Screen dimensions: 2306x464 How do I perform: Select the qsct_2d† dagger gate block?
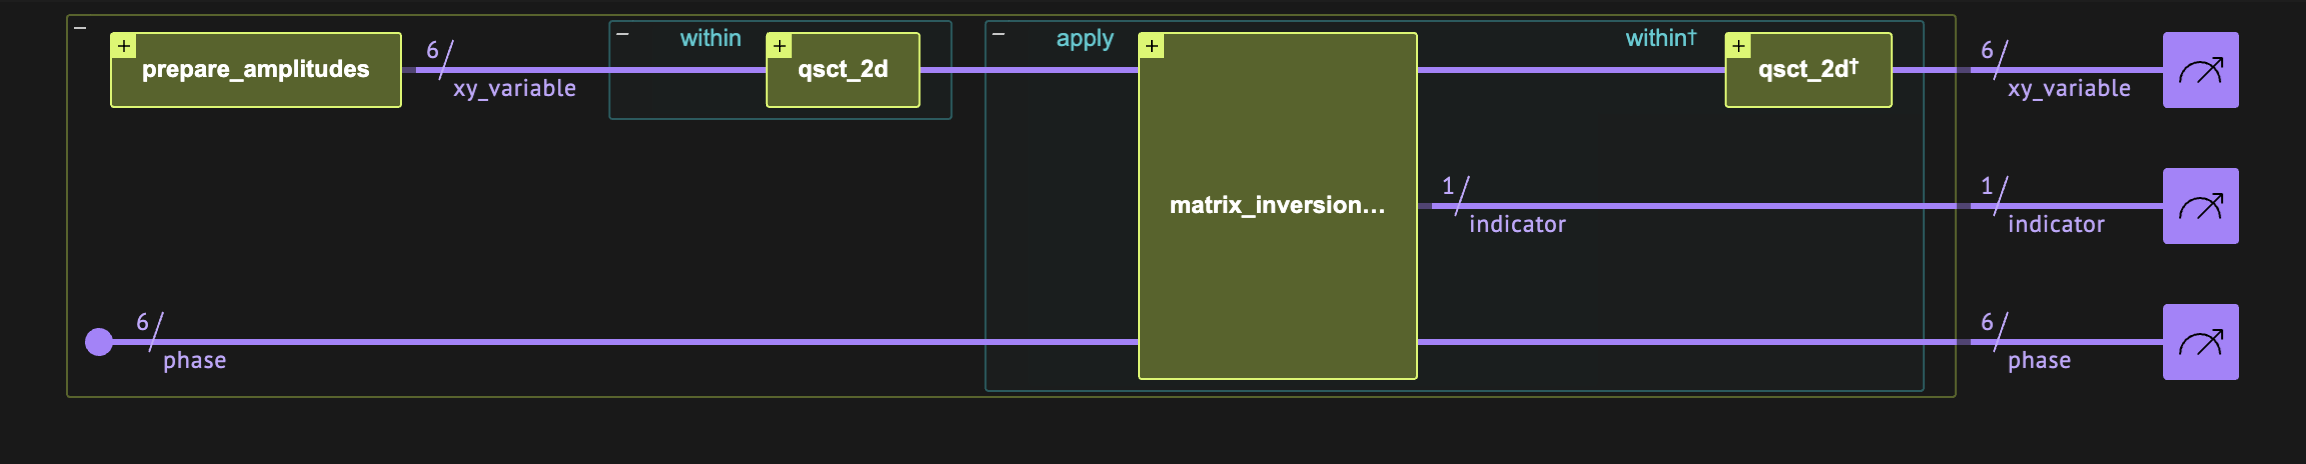click(x=1808, y=70)
